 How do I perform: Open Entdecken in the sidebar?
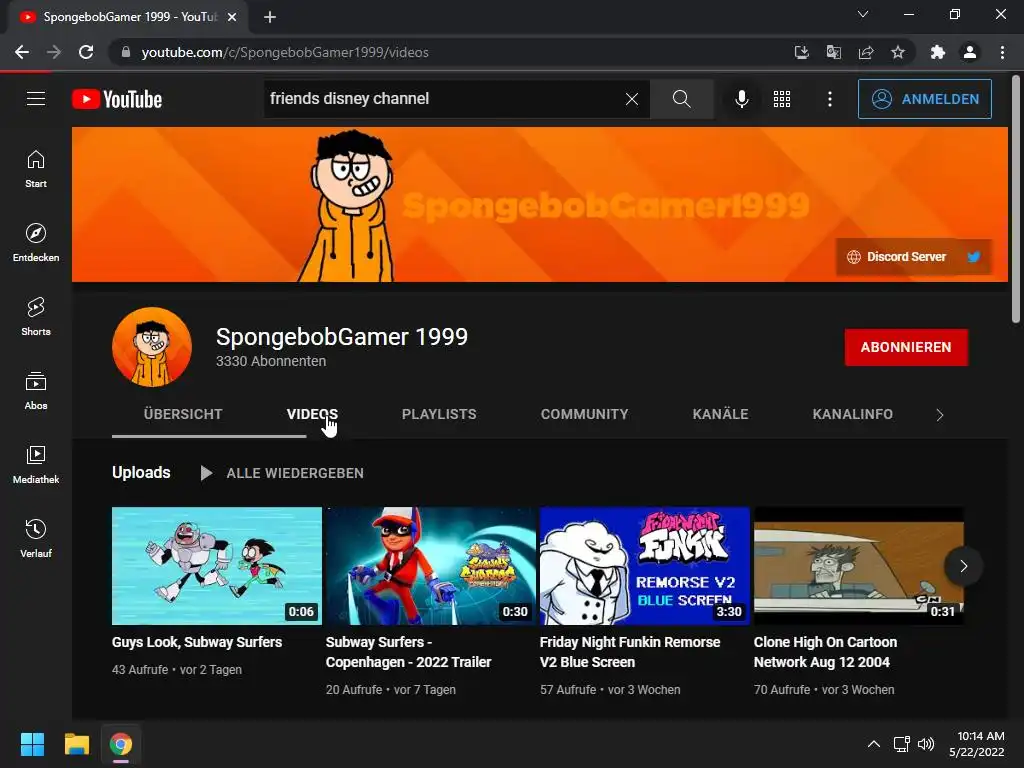tap(36, 243)
